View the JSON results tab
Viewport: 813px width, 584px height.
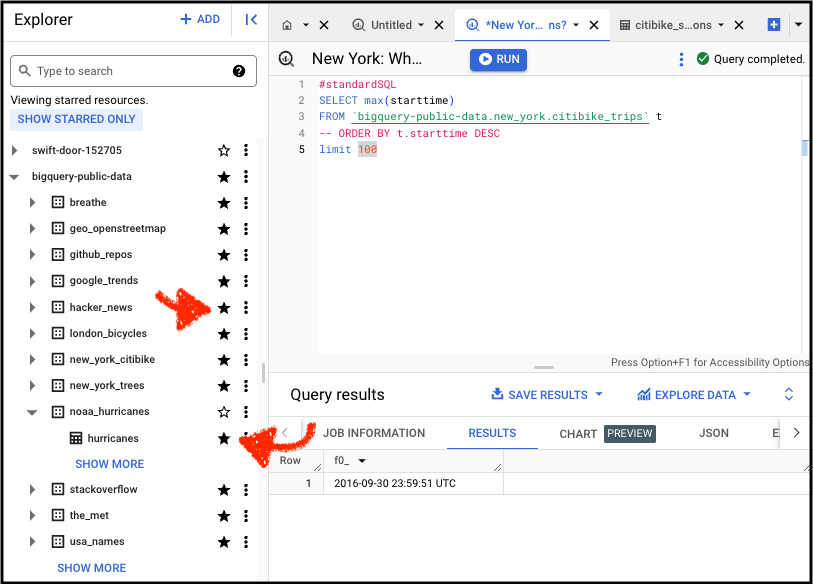pyautogui.click(x=713, y=433)
